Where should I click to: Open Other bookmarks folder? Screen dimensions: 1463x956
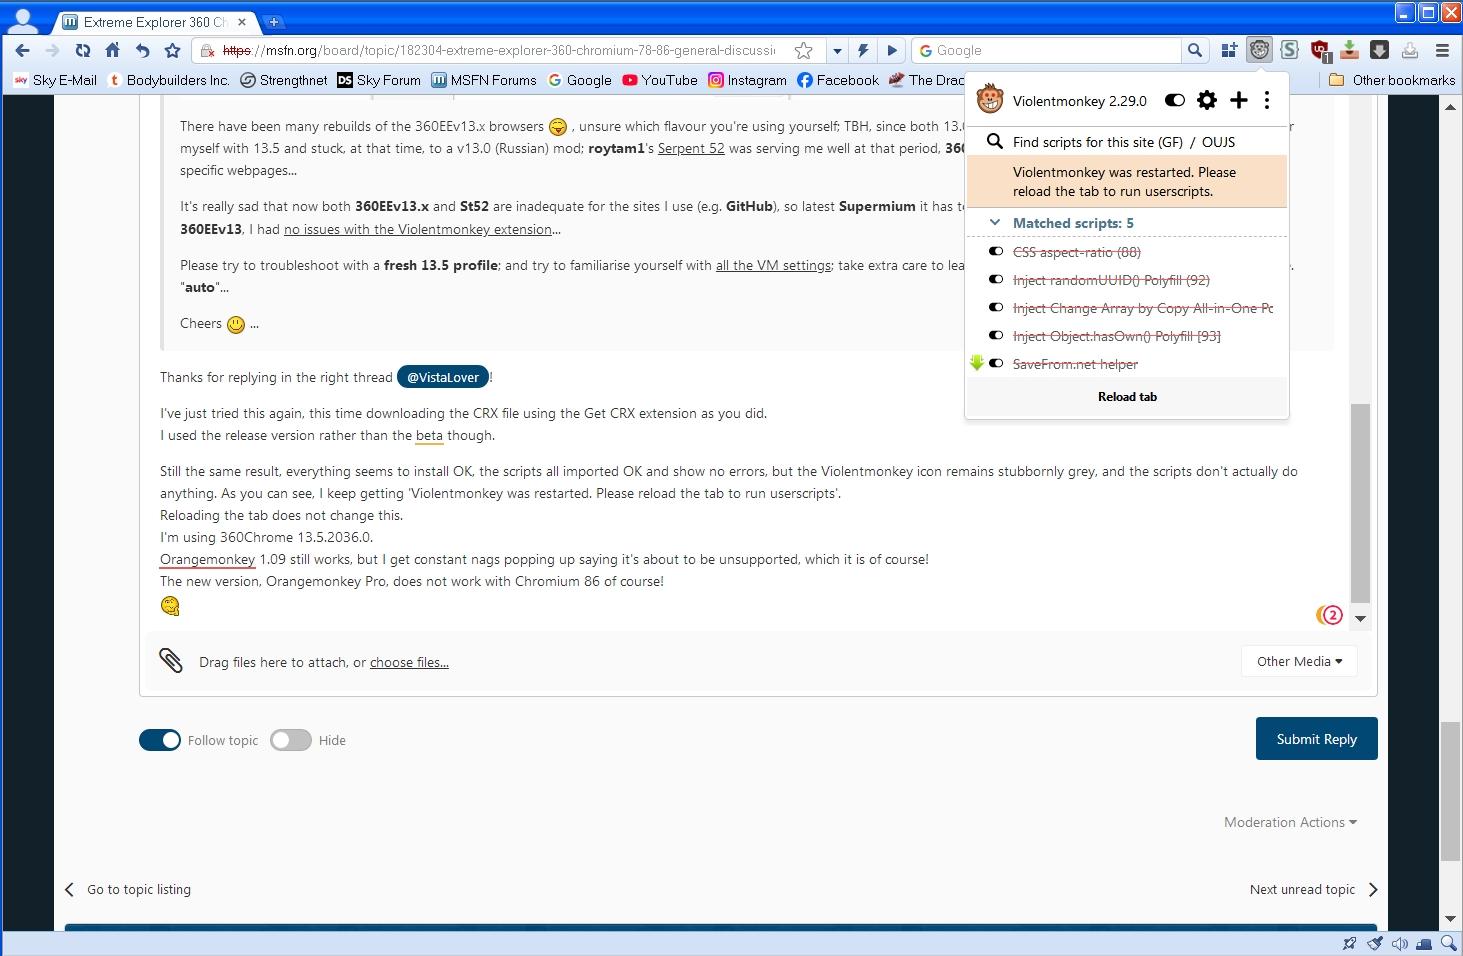coord(1392,80)
